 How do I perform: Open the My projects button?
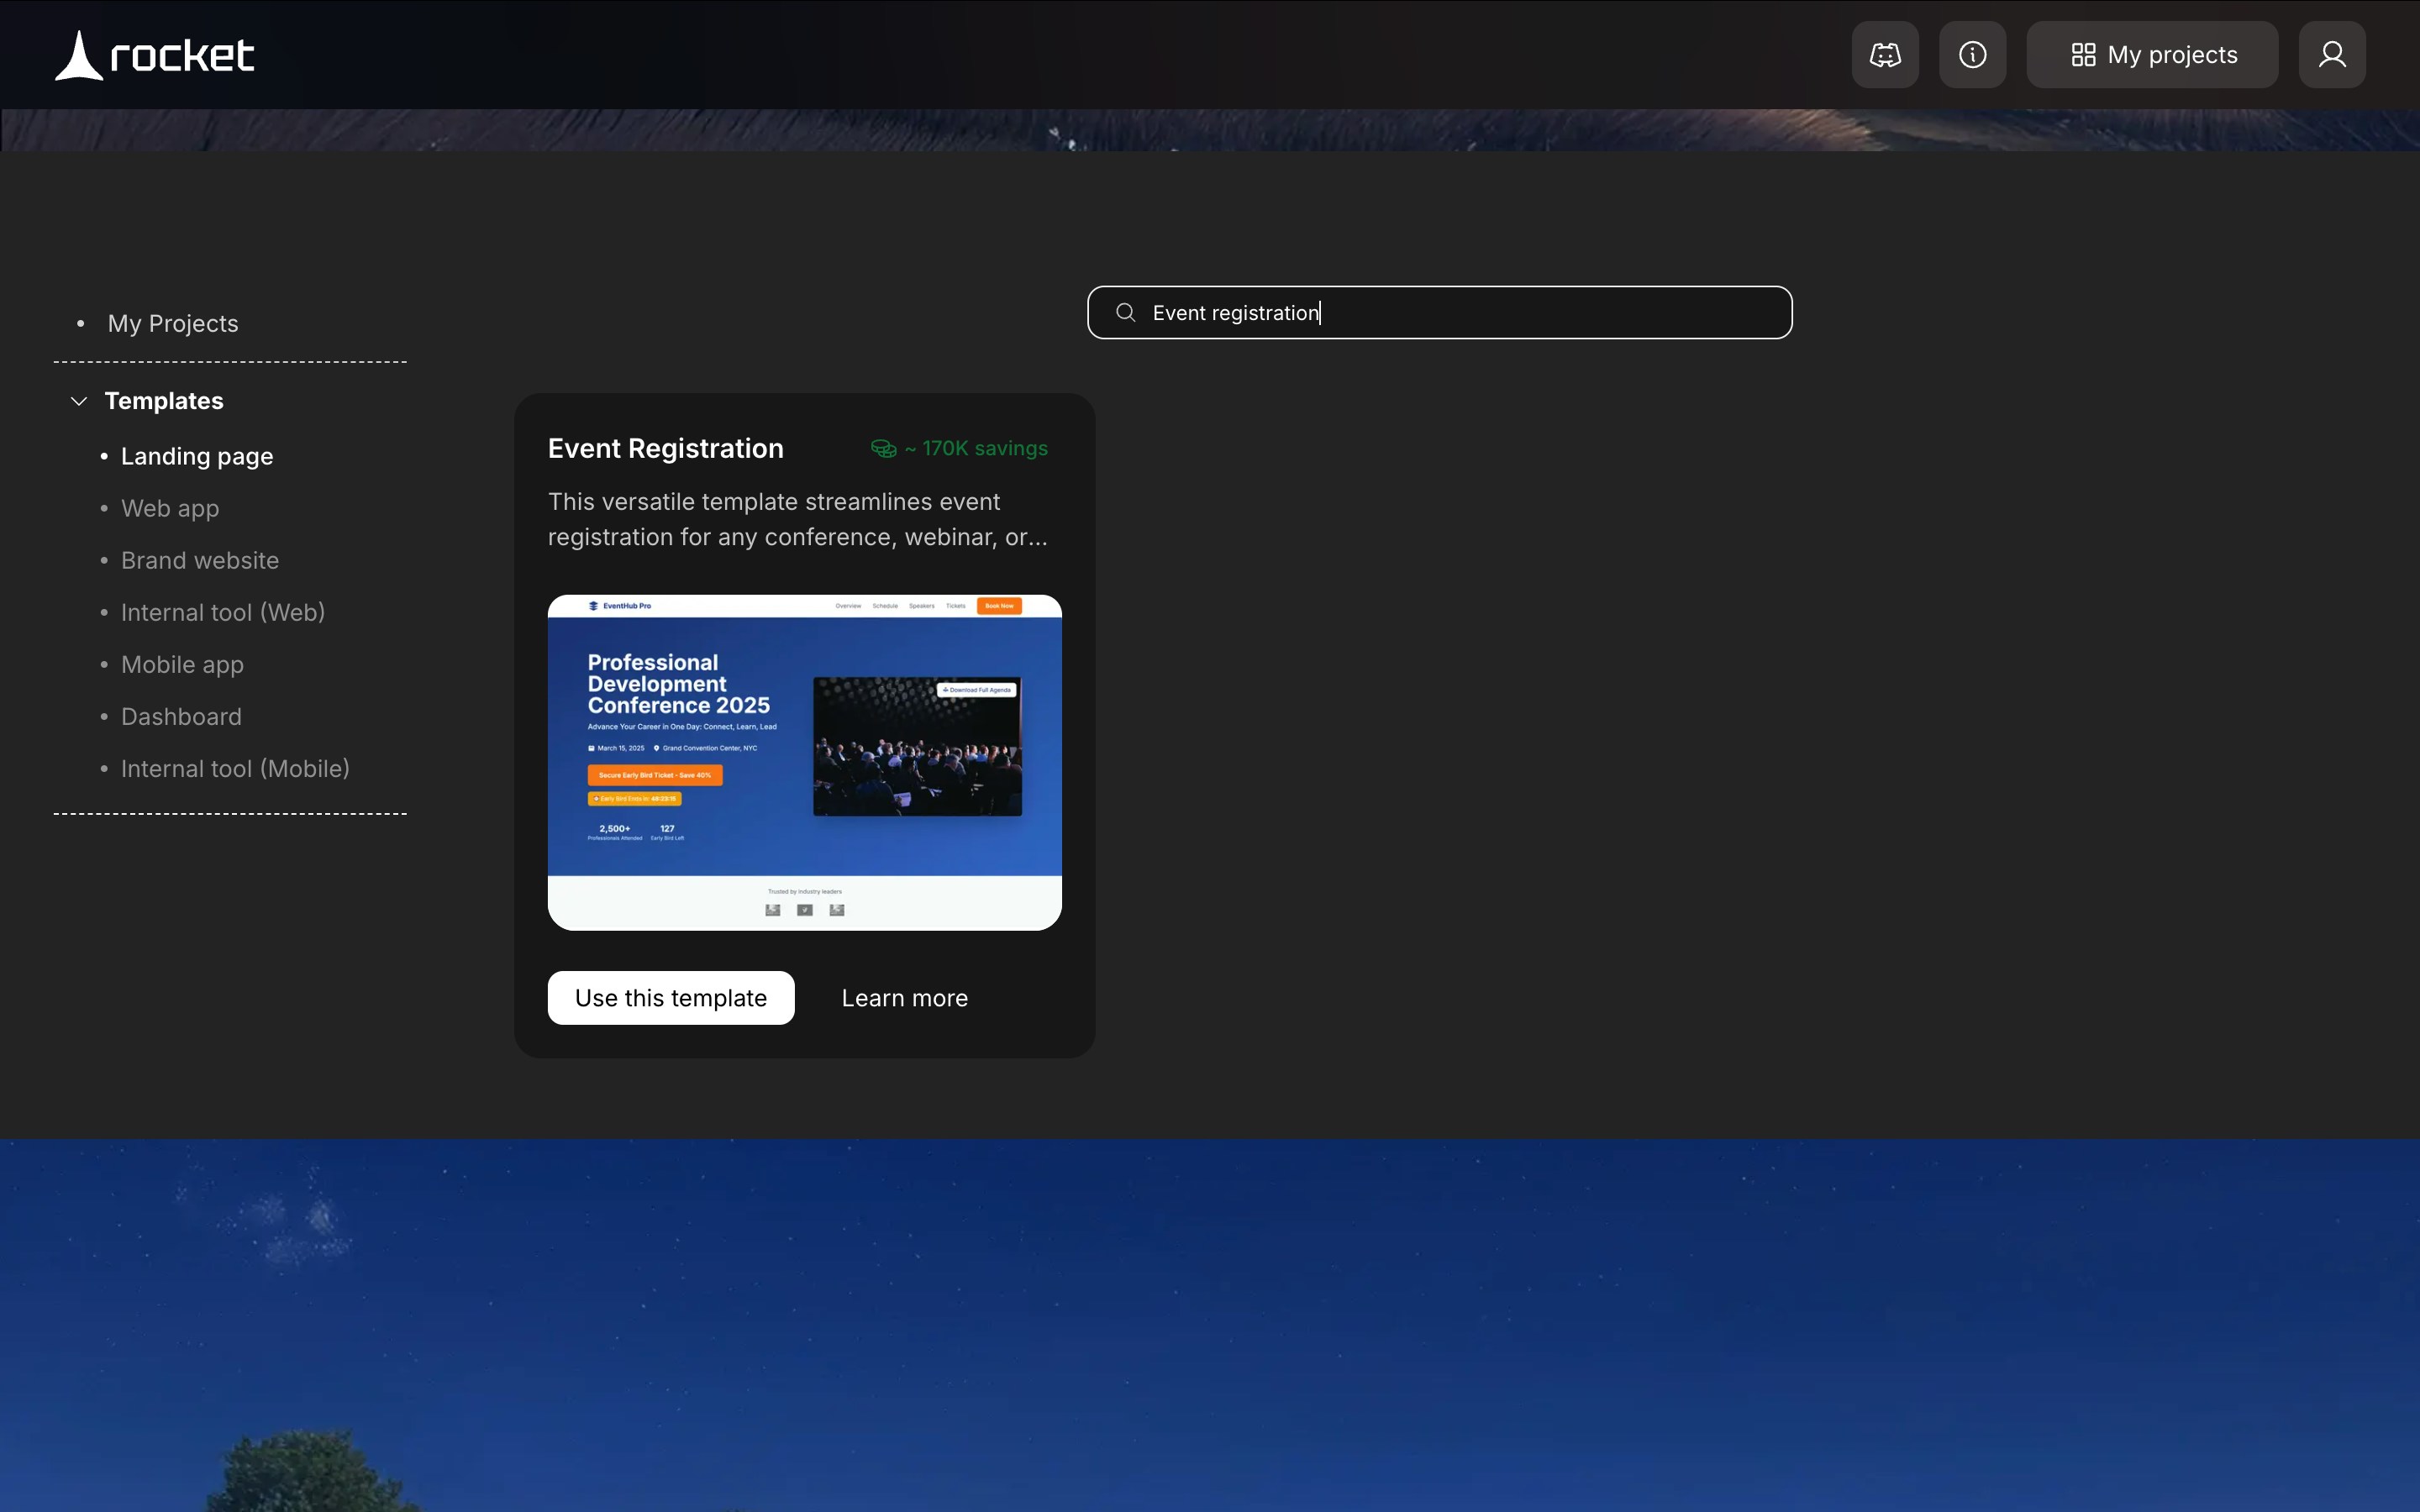pyautogui.click(x=2152, y=55)
